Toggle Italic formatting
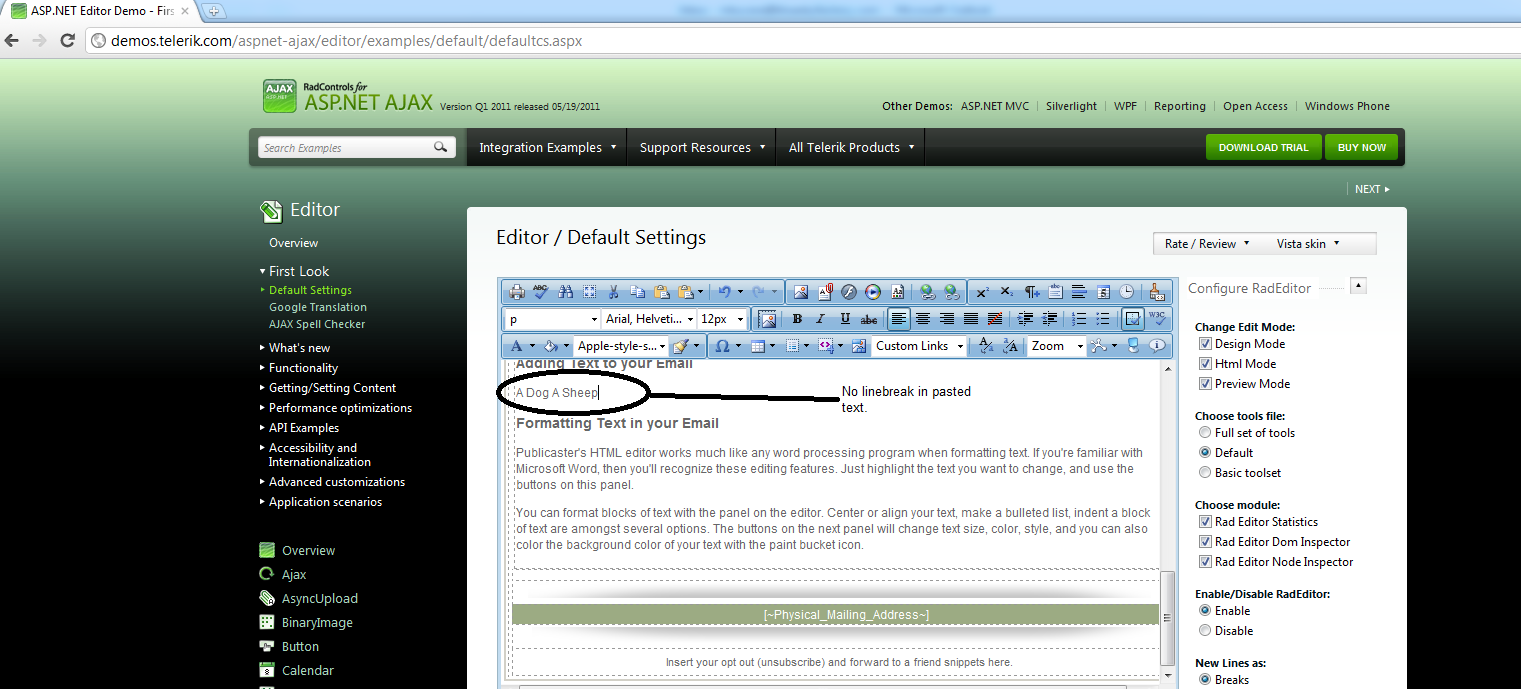The height and width of the screenshot is (689, 1521). click(820, 319)
